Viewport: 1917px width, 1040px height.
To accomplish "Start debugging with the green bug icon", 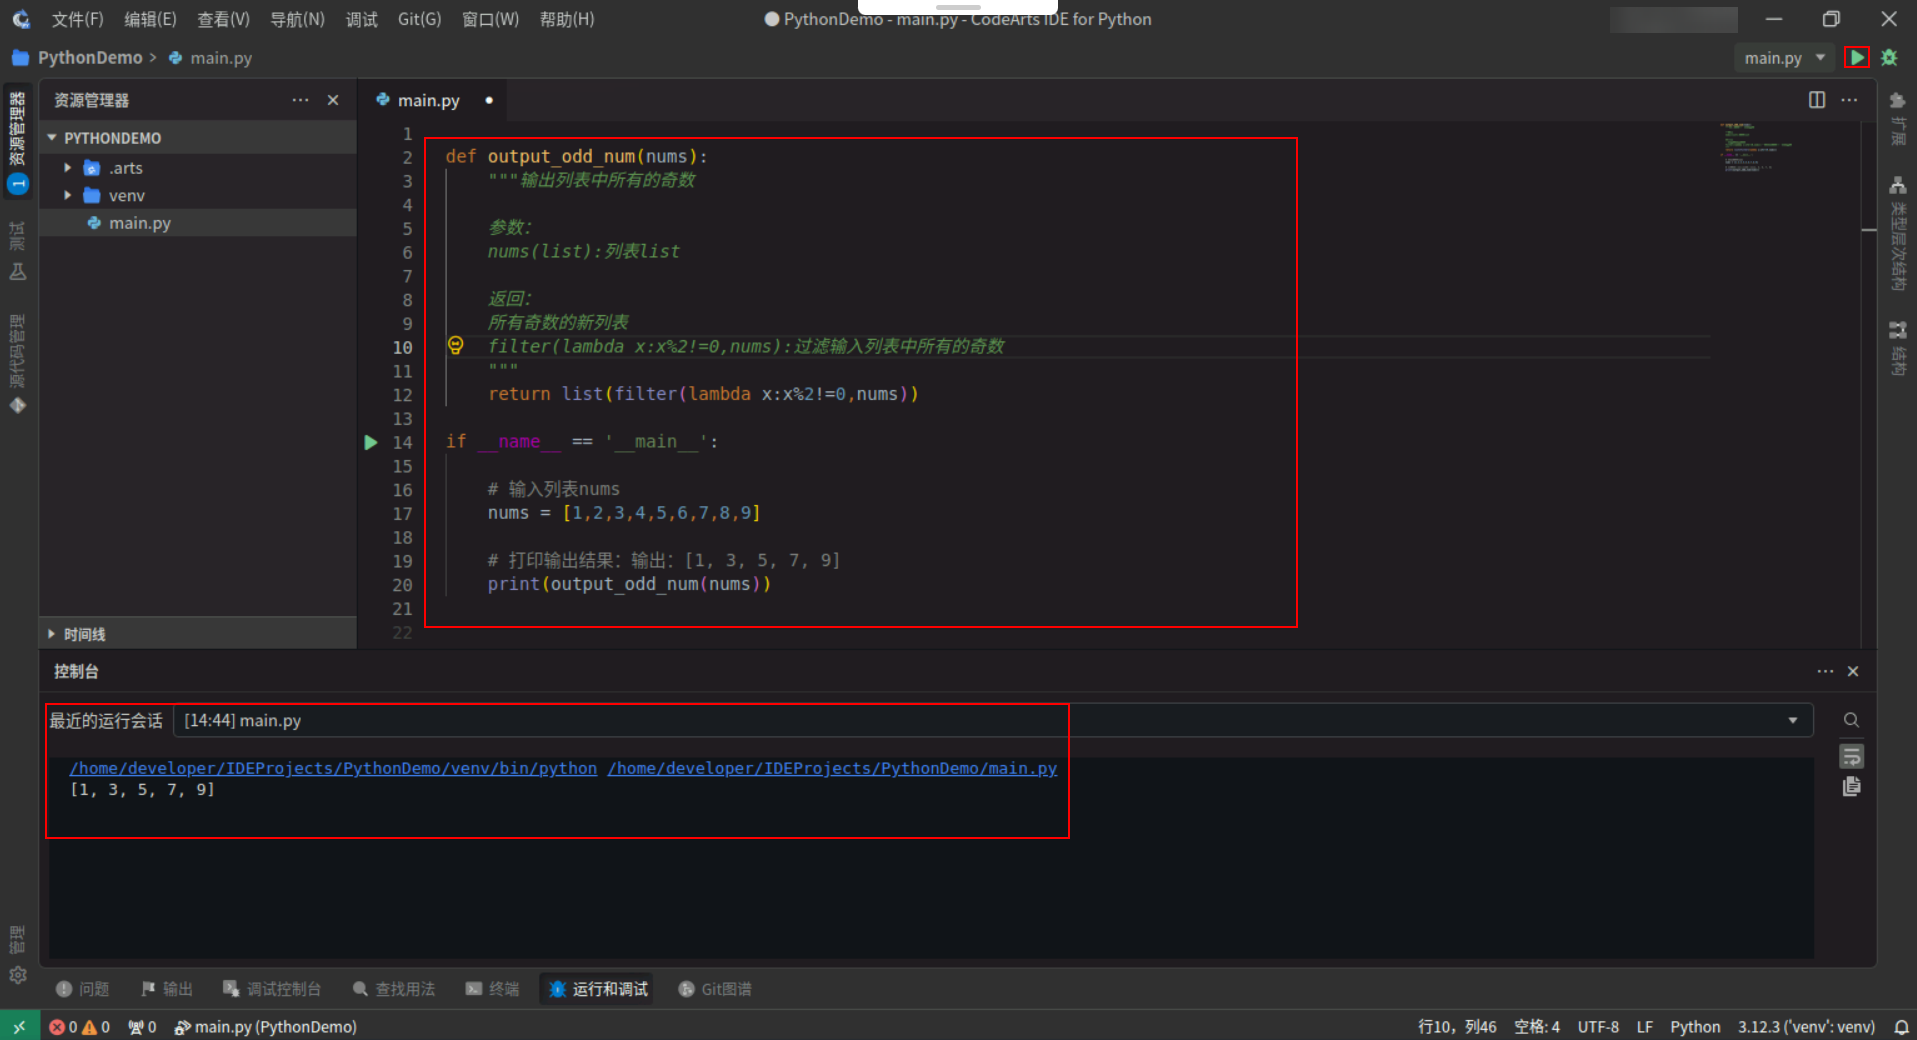I will tap(1889, 58).
